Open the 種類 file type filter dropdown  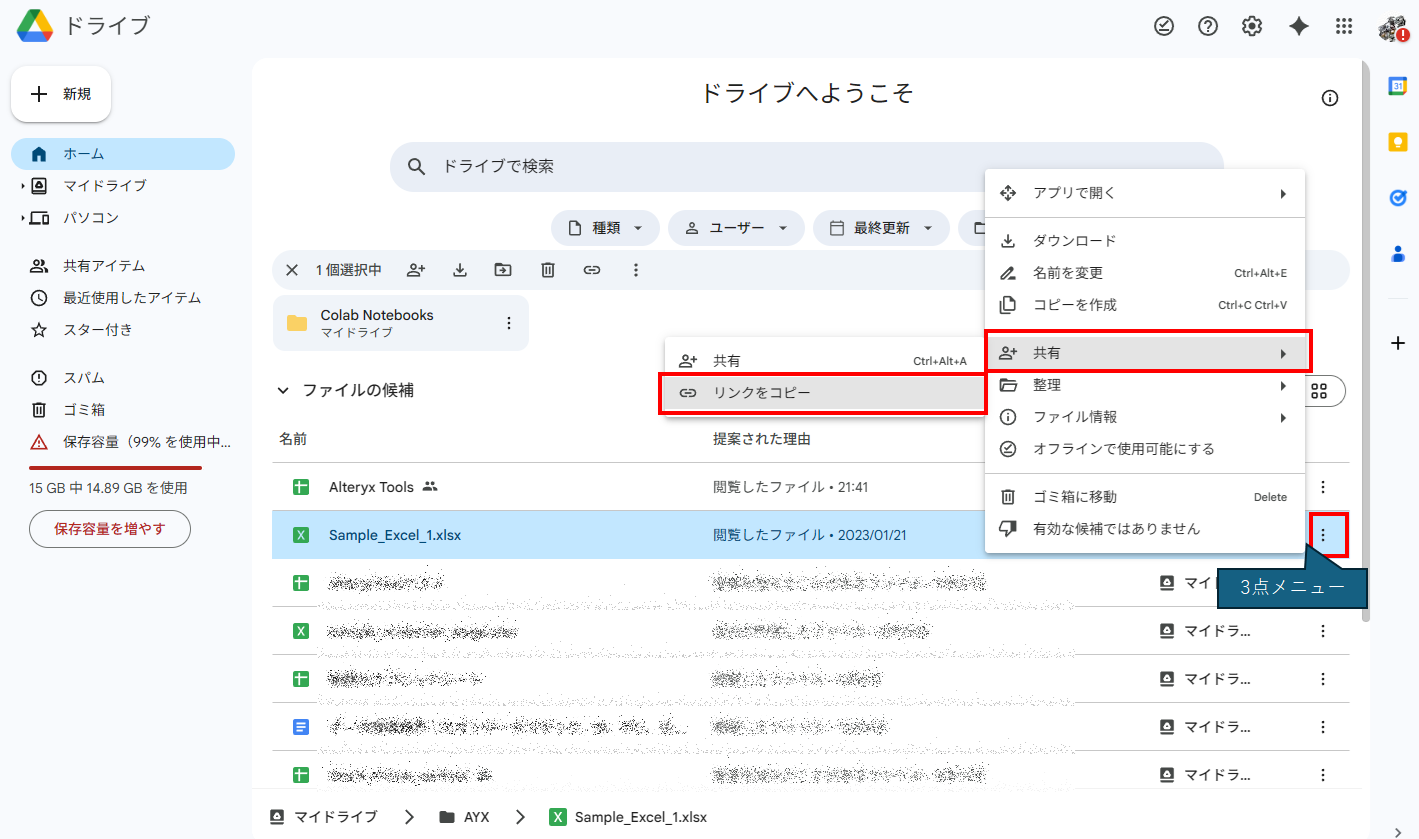pyautogui.click(x=605, y=228)
